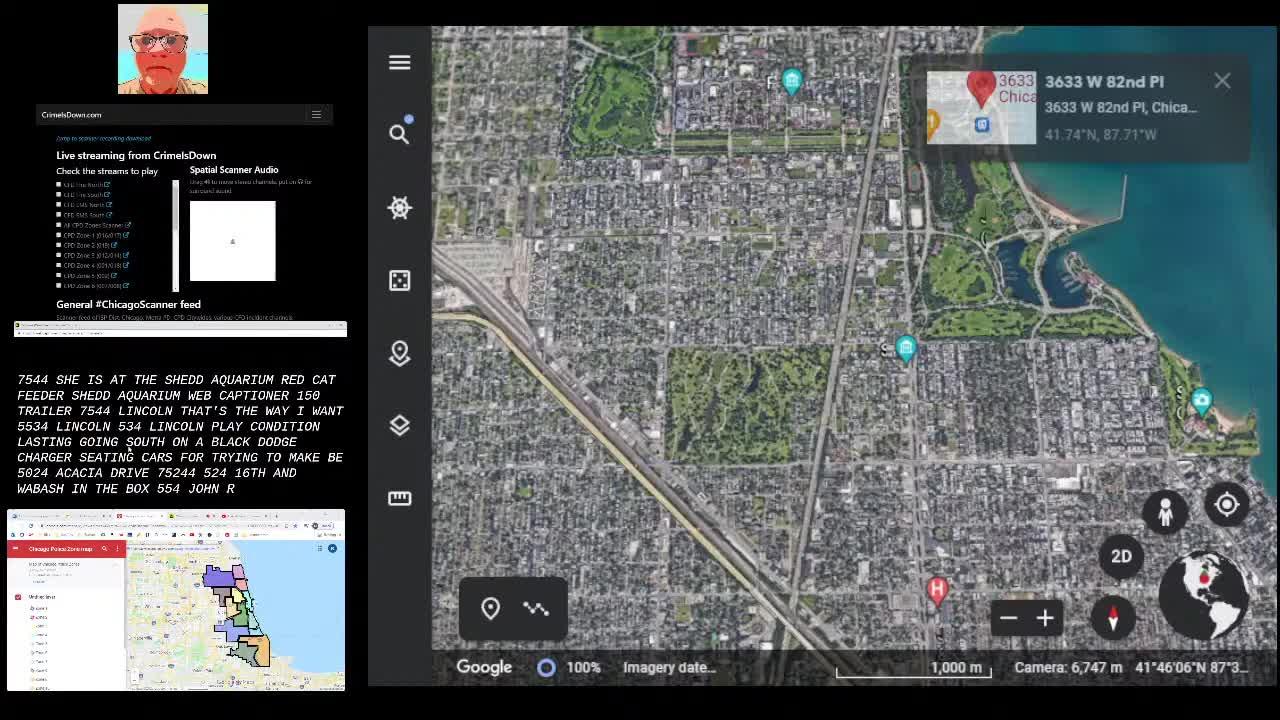Click the red H hospital marker on map
The height and width of the screenshot is (720, 1280).
pos(937,591)
